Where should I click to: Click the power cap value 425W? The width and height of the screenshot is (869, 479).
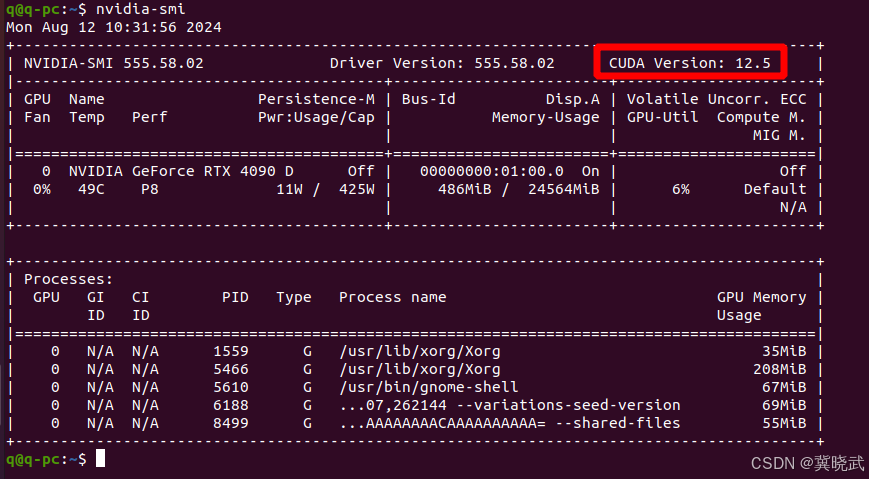coord(356,190)
